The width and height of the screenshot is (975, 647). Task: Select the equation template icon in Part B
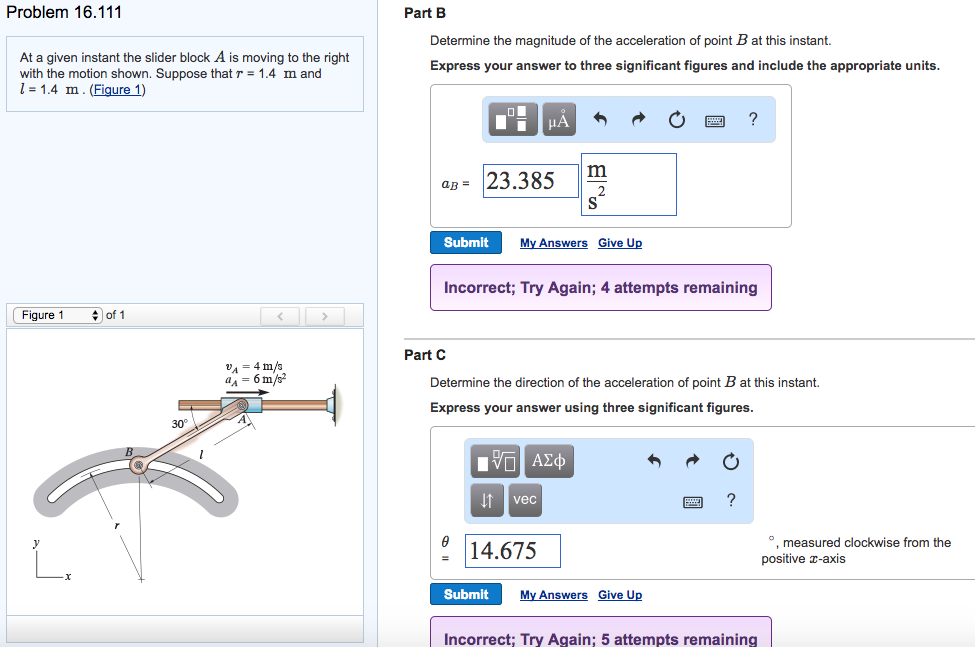coord(513,119)
